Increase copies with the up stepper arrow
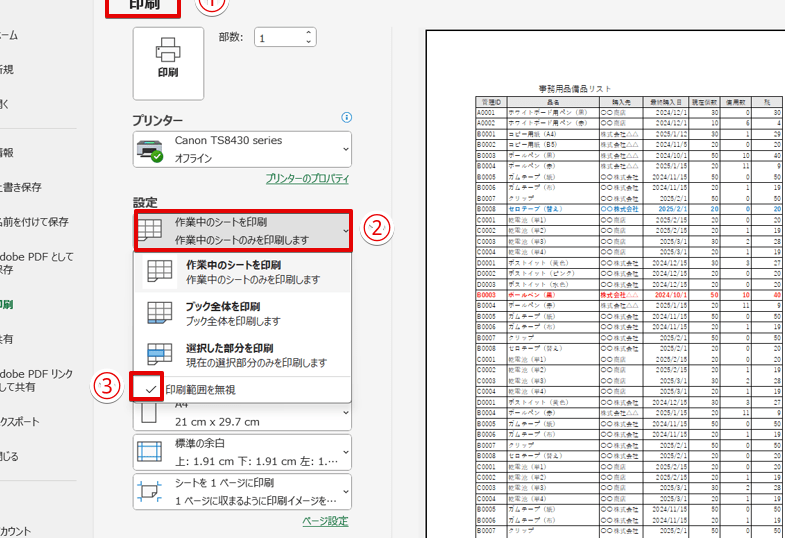 click(308, 33)
